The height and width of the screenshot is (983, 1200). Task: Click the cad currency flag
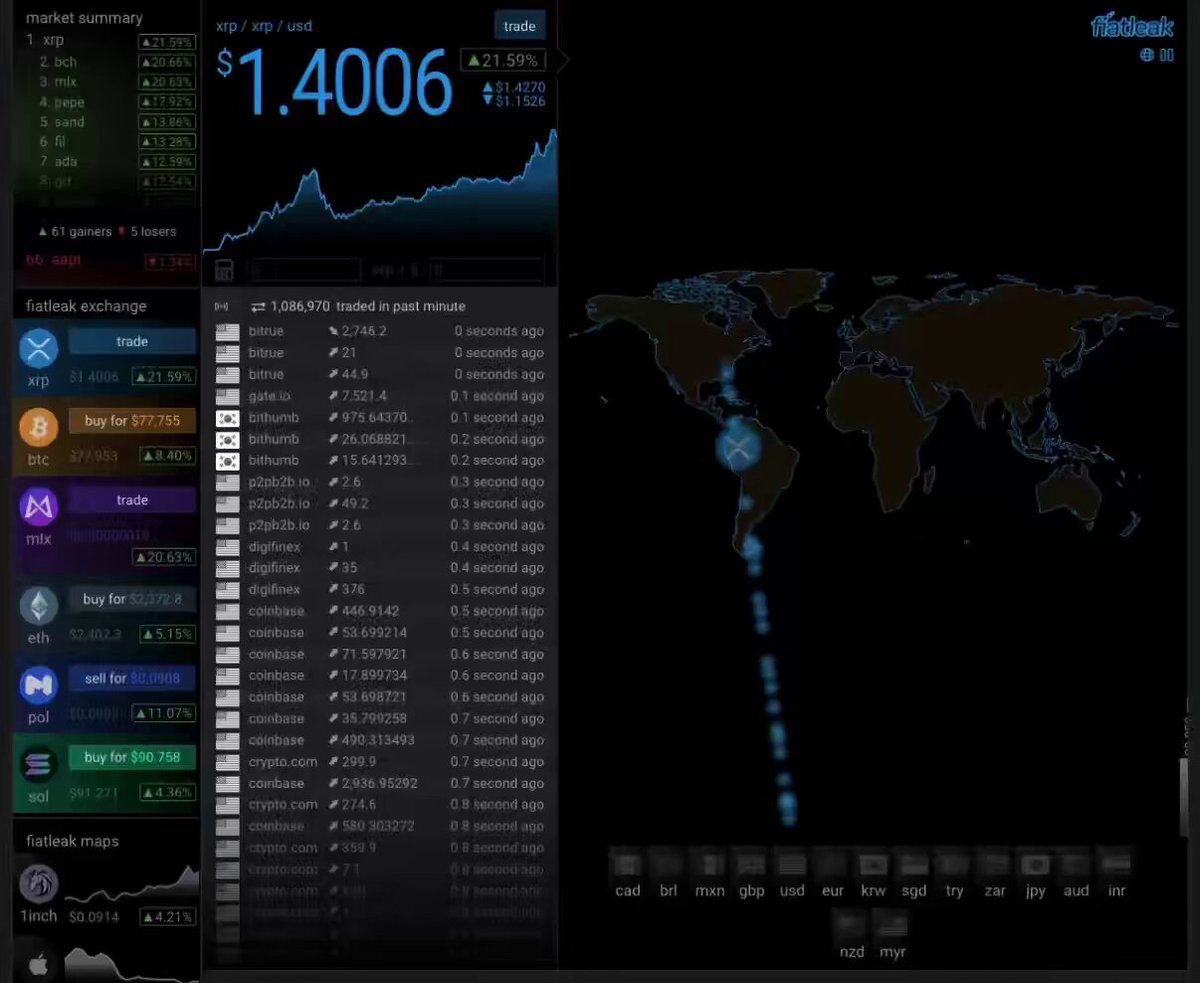[x=627, y=865]
